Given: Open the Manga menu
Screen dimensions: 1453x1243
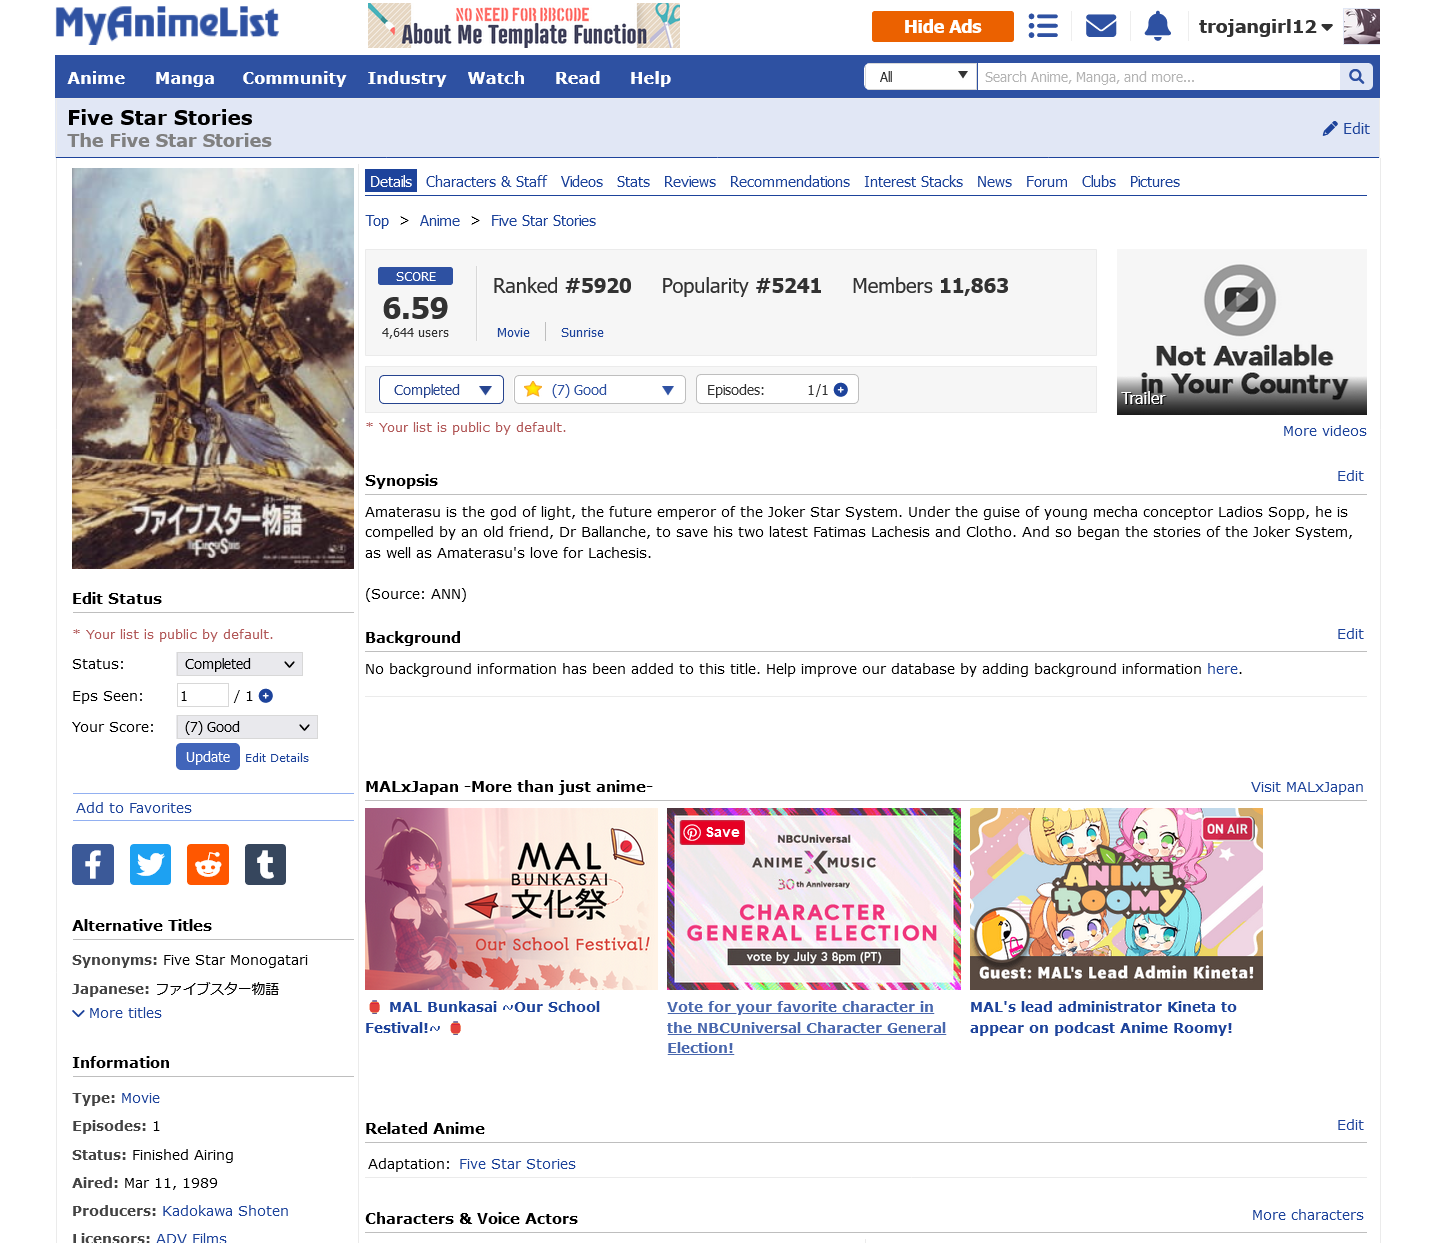Looking at the screenshot, I should point(185,78).
